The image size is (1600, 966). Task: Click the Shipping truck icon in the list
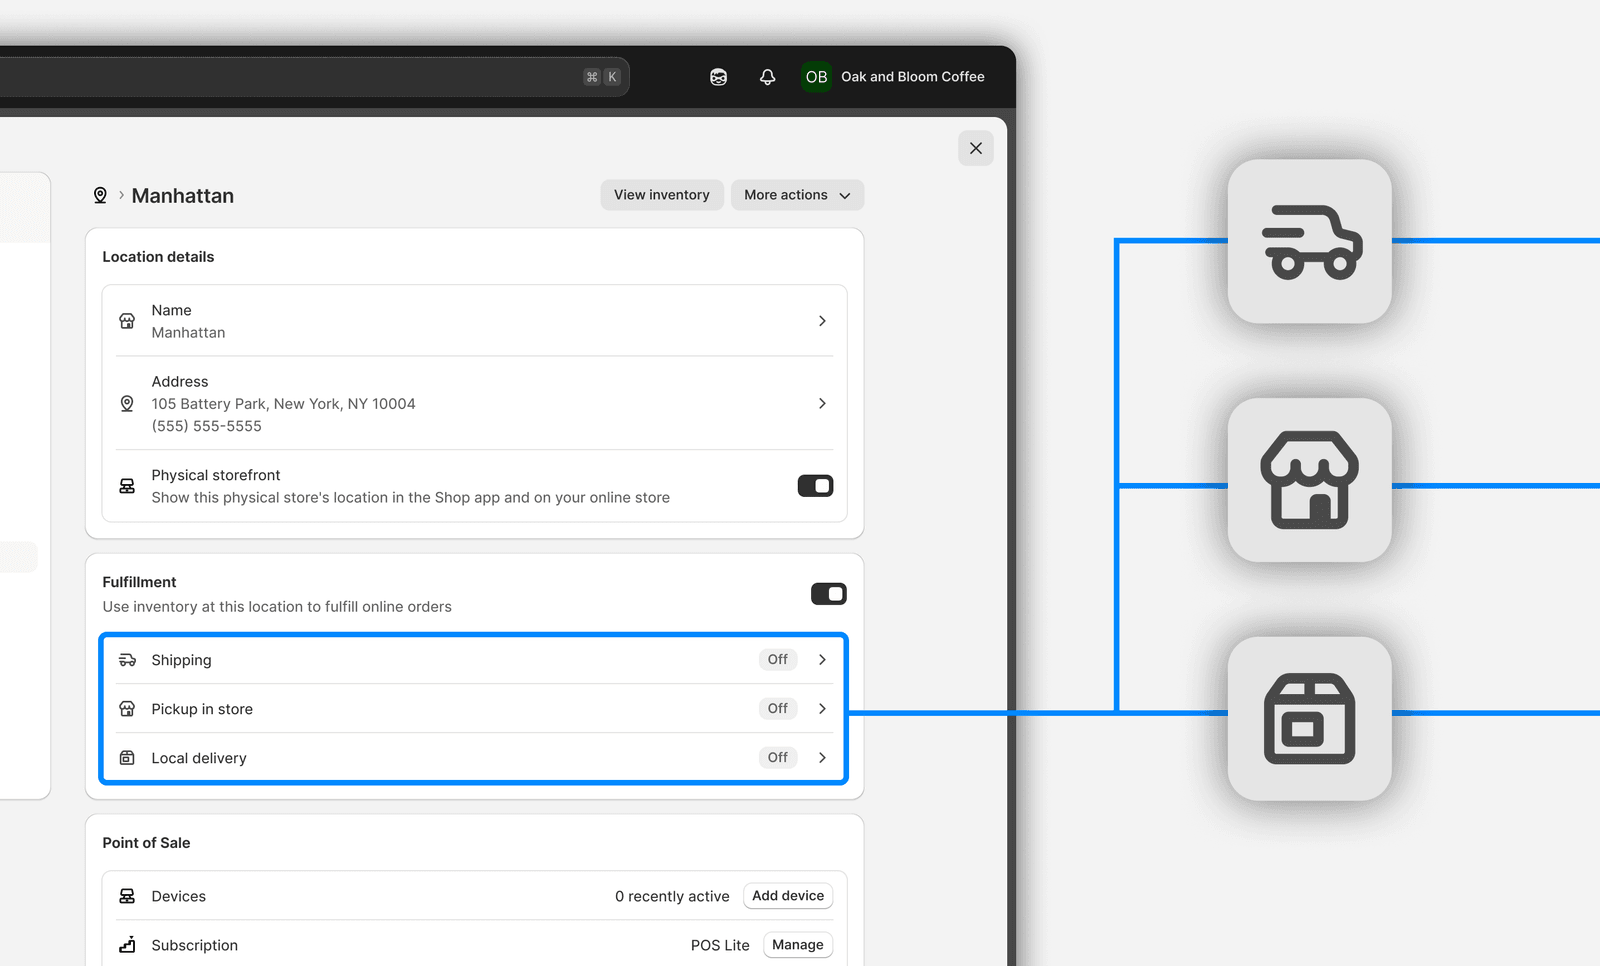(x=127, y=660)
